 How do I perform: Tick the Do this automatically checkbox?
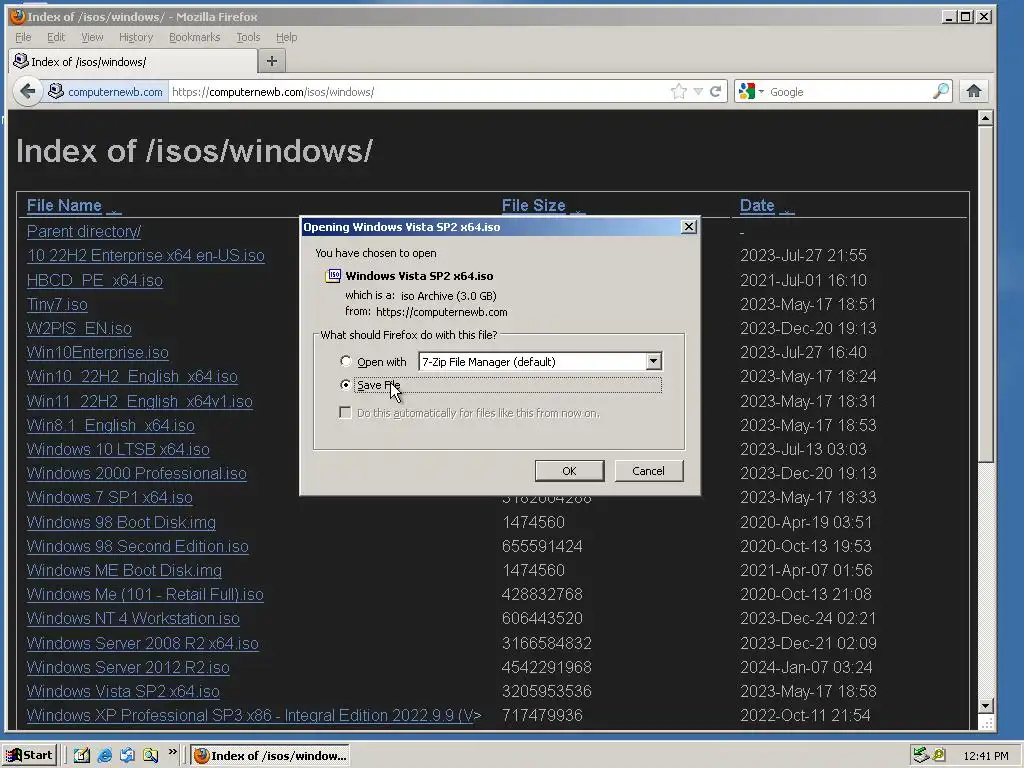click(345, 413)
